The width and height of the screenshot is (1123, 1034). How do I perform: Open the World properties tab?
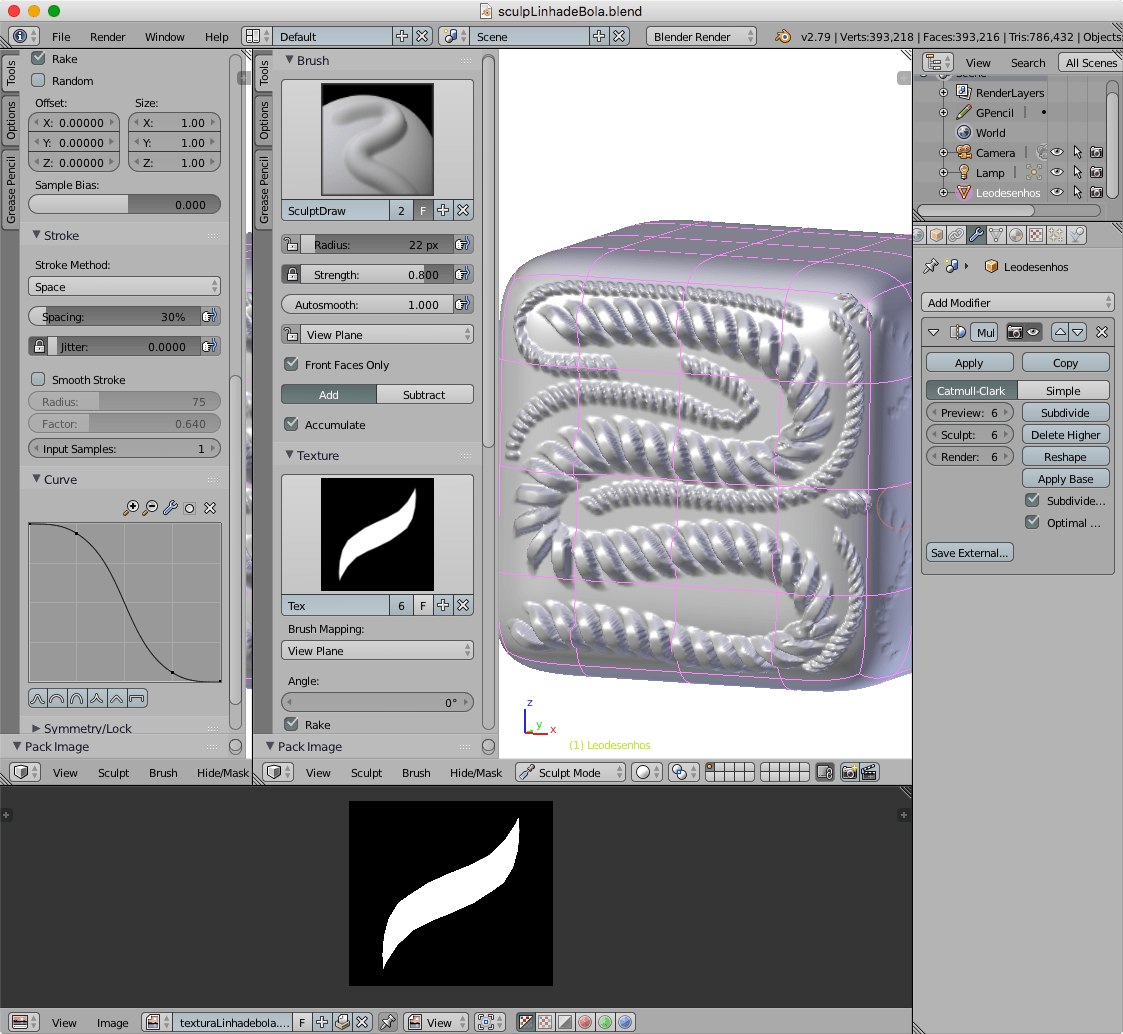tap(918, 234)
